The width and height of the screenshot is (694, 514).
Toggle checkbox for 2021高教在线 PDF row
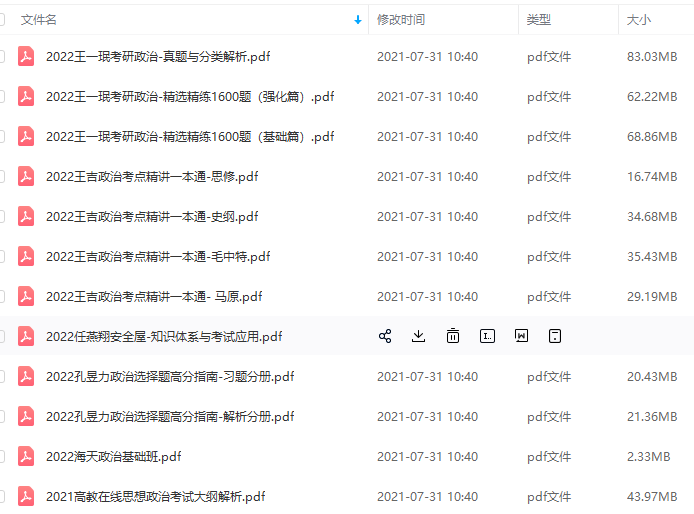click(2, 496)
